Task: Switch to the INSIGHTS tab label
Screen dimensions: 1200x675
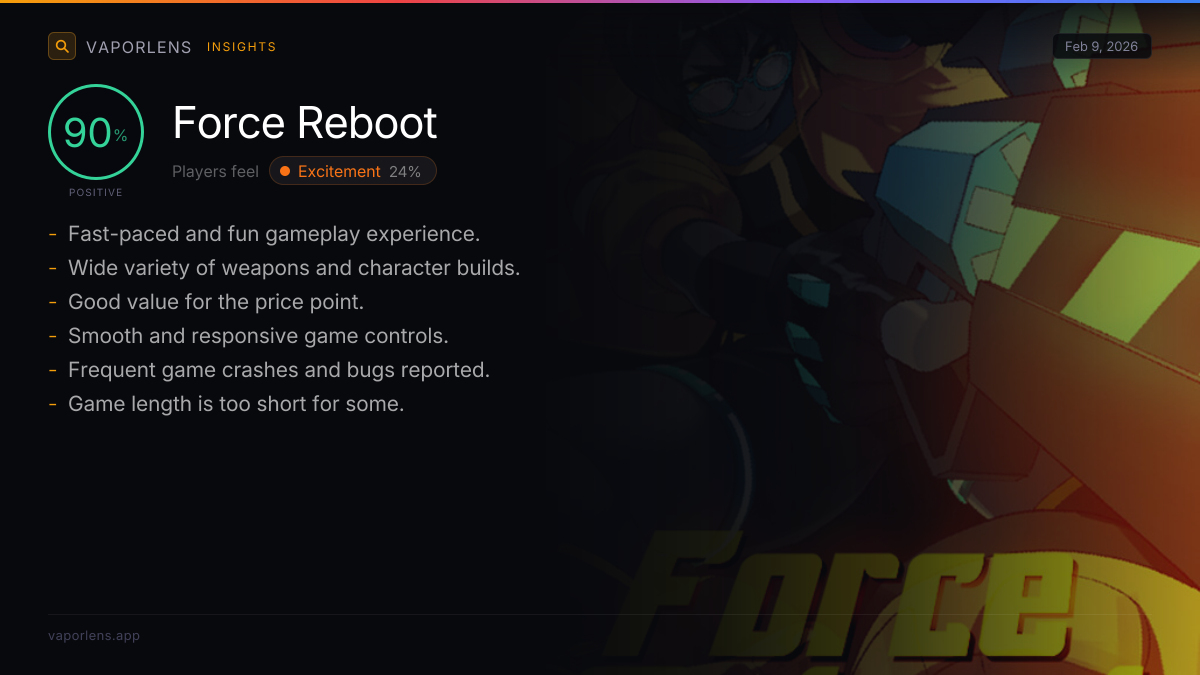Action: (x=241, y=47)
